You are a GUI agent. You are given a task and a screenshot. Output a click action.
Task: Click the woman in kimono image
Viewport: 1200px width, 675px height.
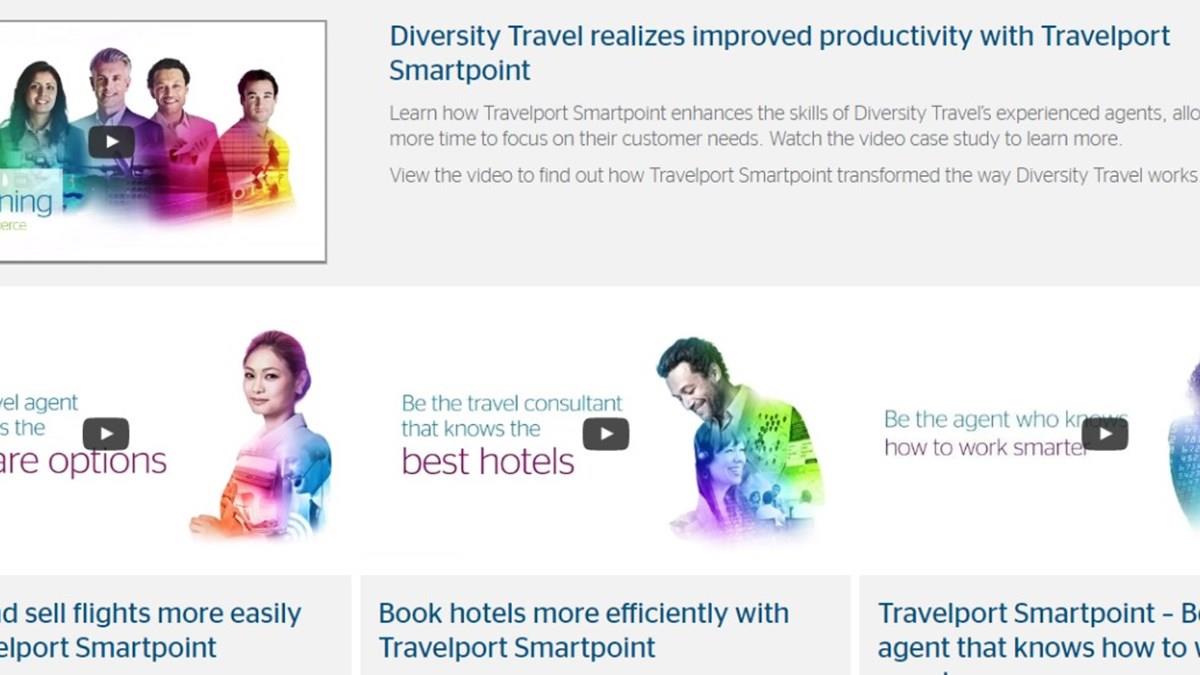261,435
